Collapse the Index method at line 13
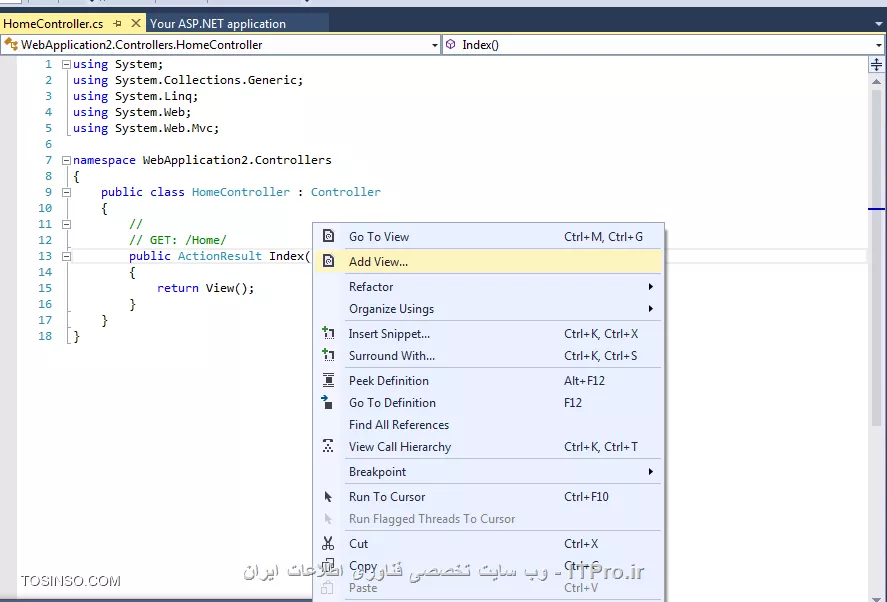The height and width of the screenshot is (602, 887). (66, 256)
